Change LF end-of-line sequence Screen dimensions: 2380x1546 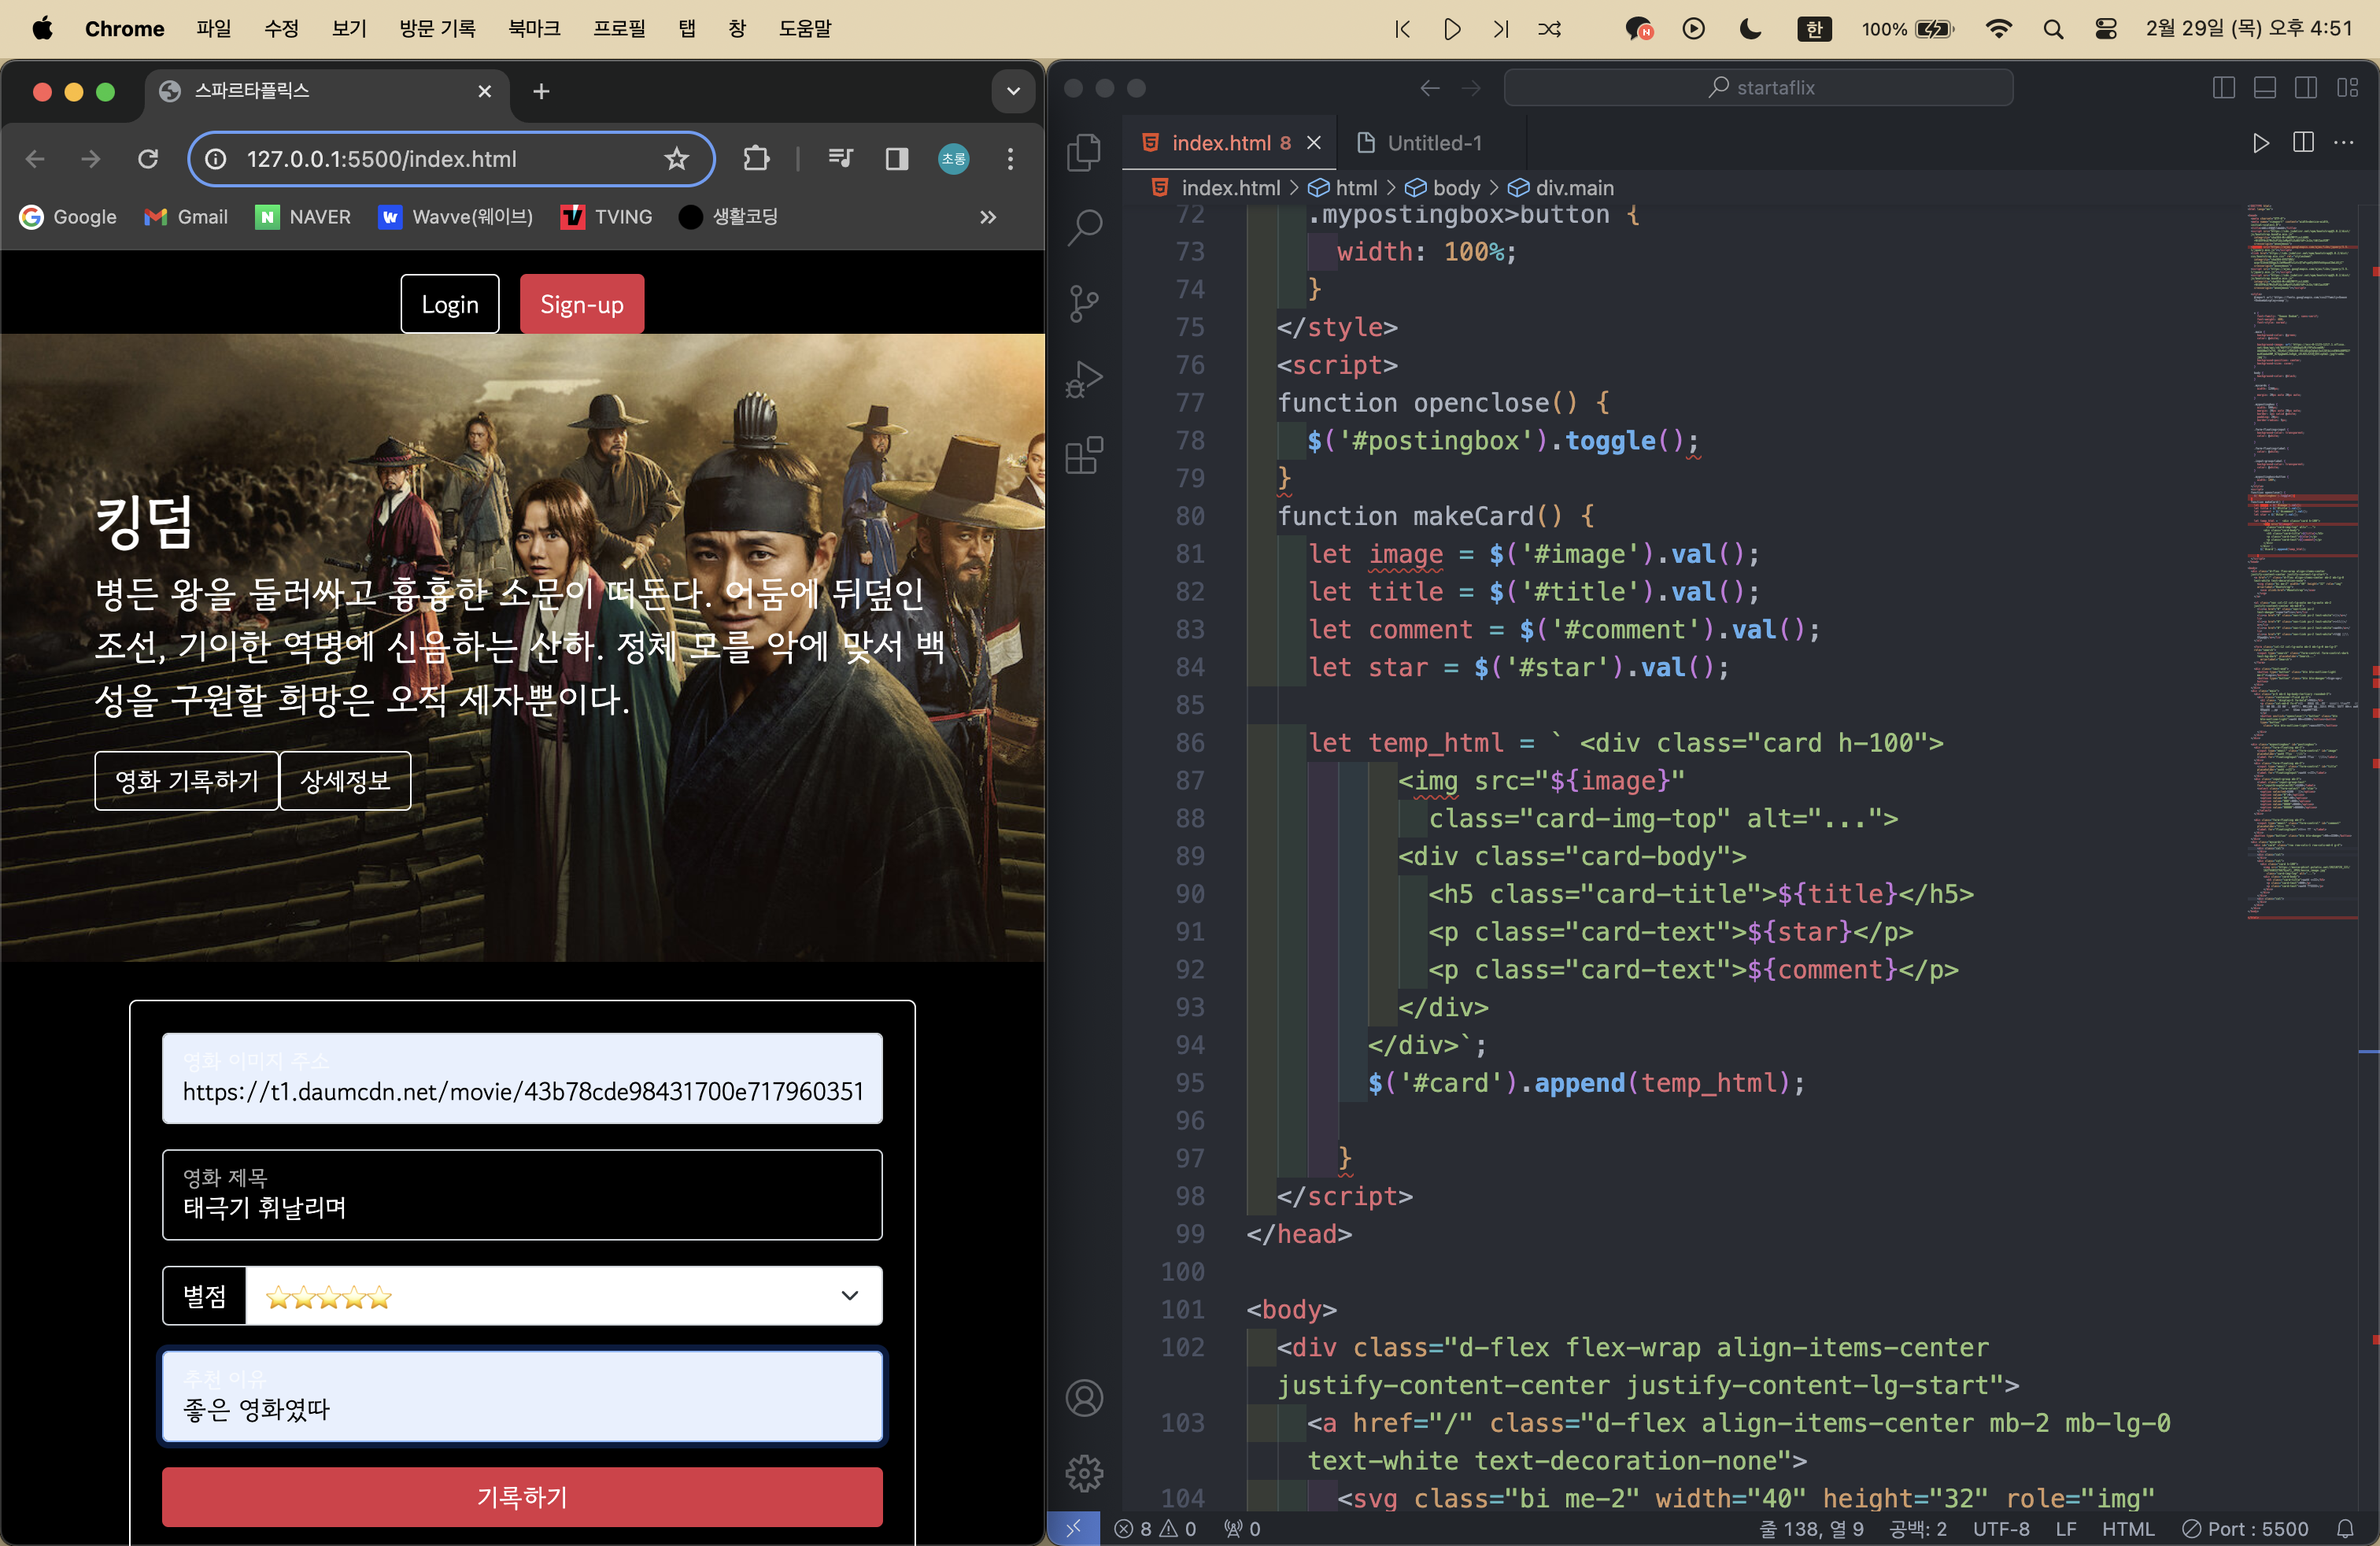click(x=2066, y=1528)
